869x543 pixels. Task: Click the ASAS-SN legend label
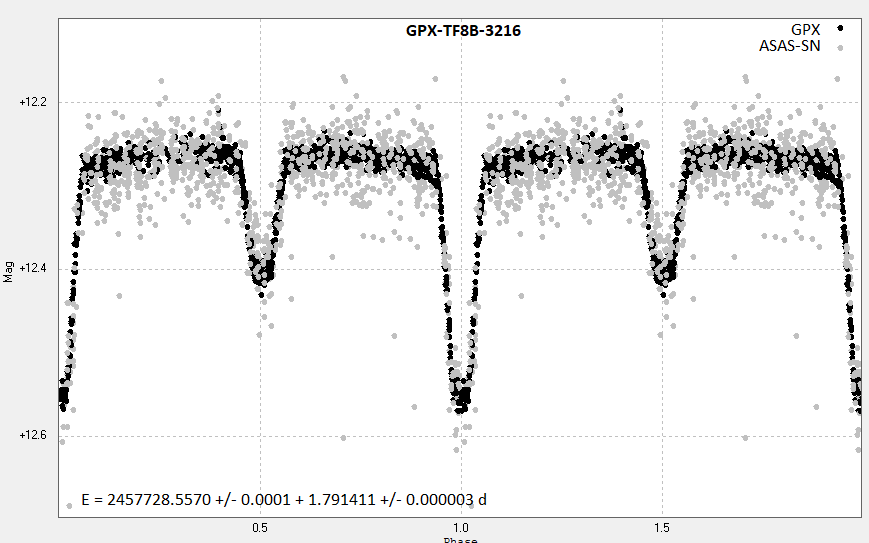click(789, 46)
